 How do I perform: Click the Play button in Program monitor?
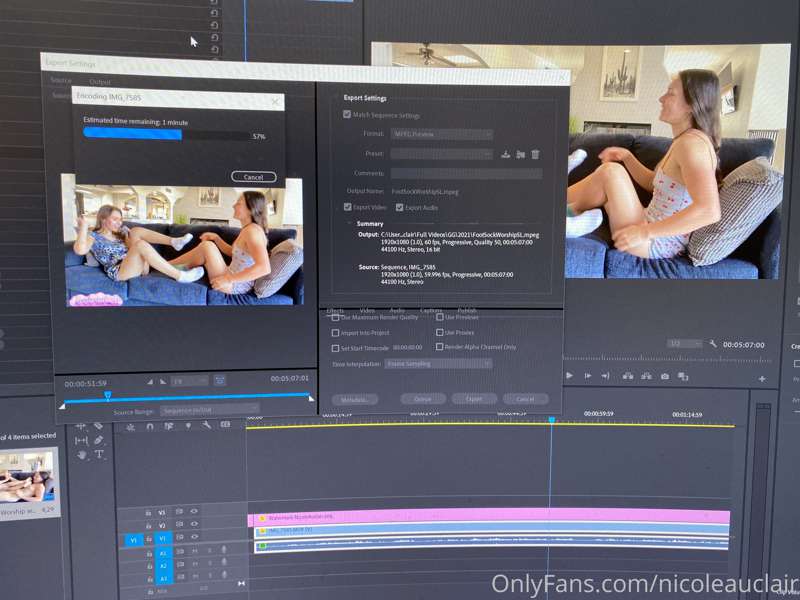tap(570, 376)
